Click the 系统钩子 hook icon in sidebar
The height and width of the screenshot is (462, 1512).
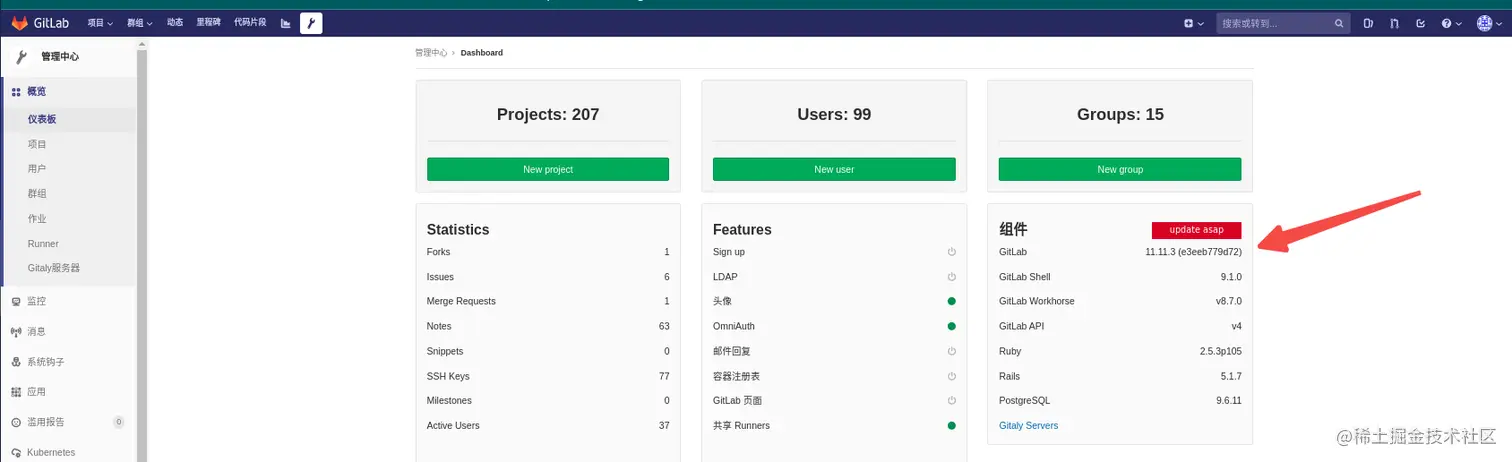(x=16, y=362)
